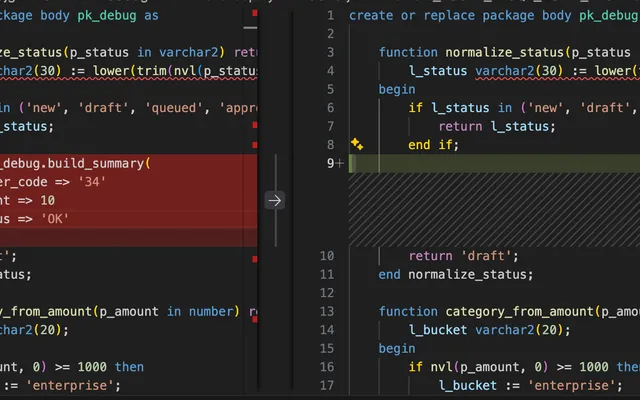Click line number 3 in the gutter
The image size is (640, 400).
[330, 52]
